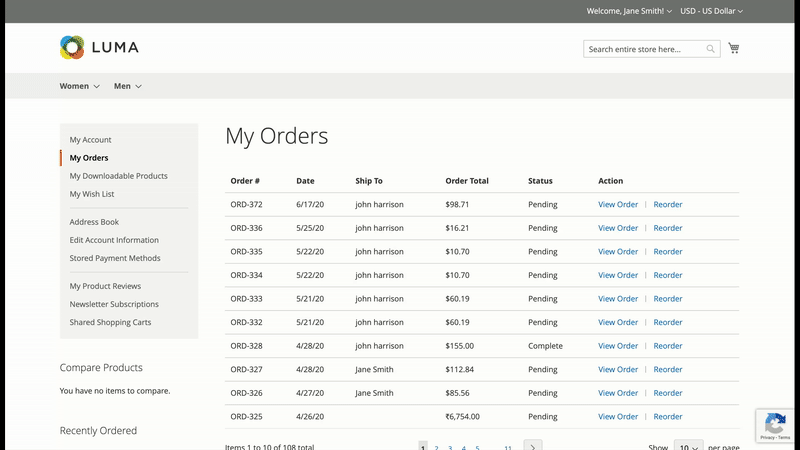Click the ₹6,754.00 order total
This screenshot has width=800, height=450.
(462, 416)
